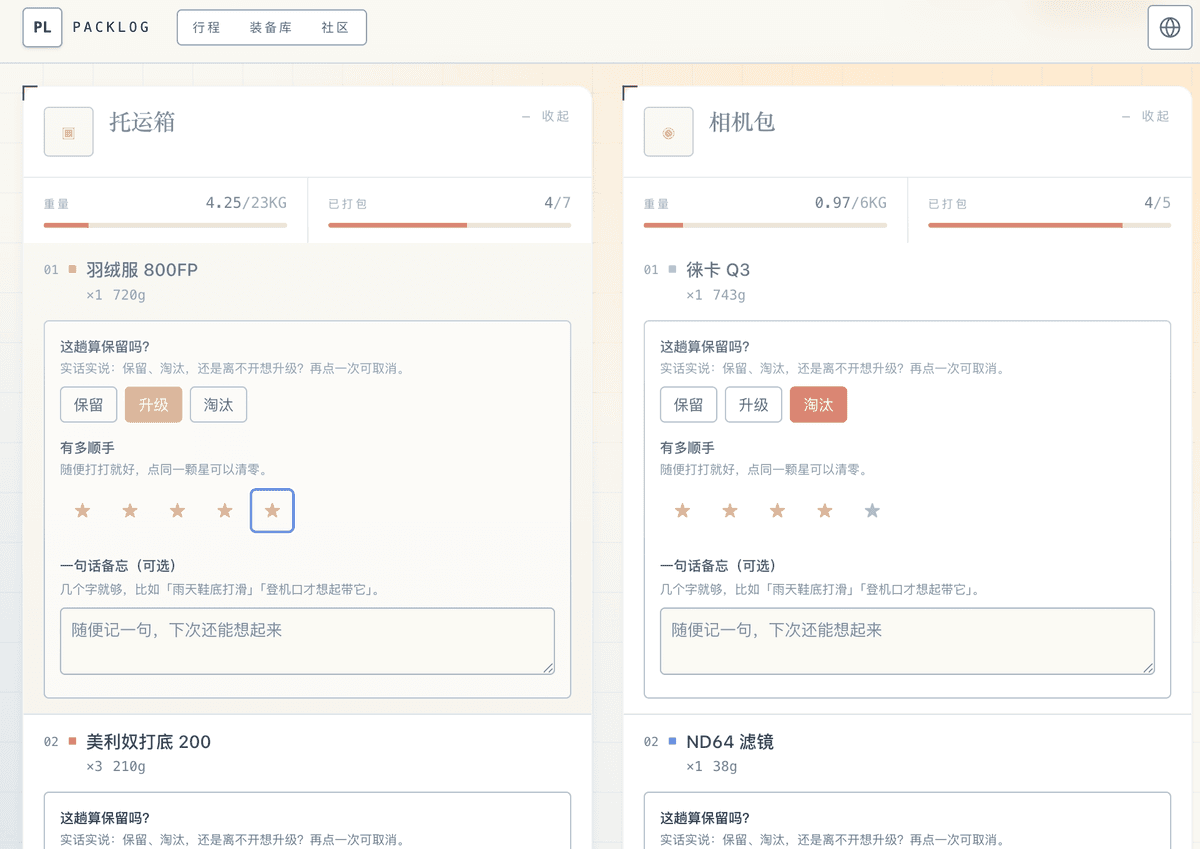
Task: Set first star for 徕卡 Q3
Action: pyautogui.click(x=682, y=511)
